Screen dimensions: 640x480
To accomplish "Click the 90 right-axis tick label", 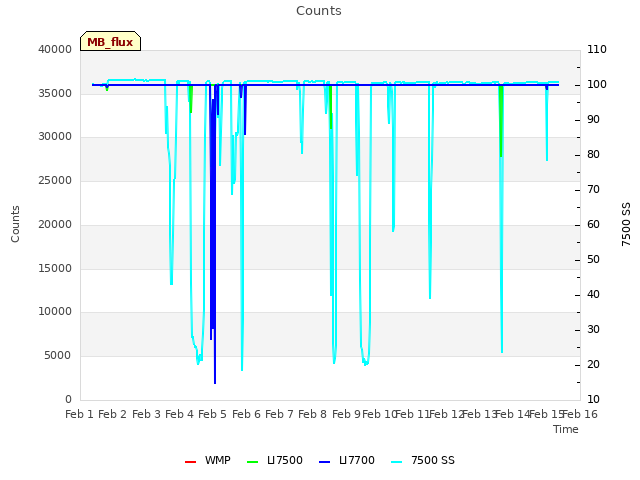I will pyautogui.click(x=593, y=120).
